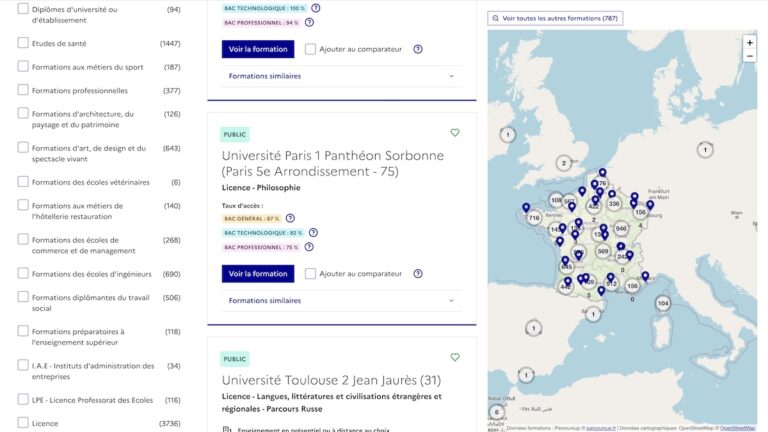Check the Etudes de santé filter

(x=23, y=44)
